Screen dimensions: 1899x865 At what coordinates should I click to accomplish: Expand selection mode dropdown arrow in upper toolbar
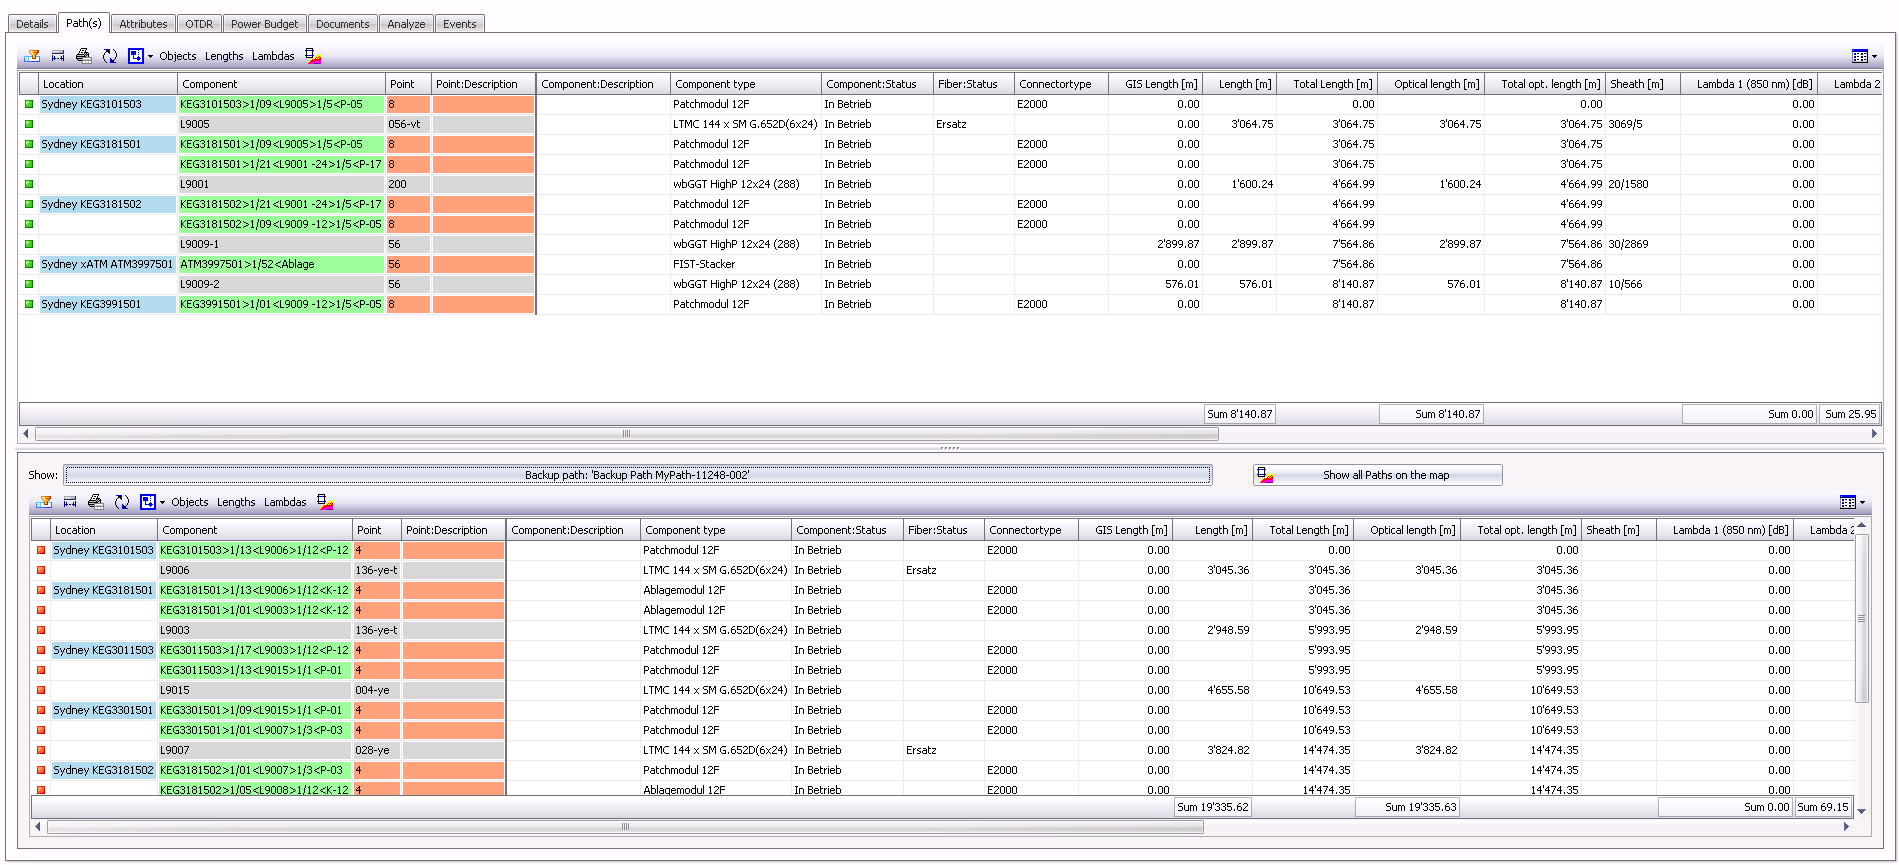pyautogui.click(x=151, y=57)
